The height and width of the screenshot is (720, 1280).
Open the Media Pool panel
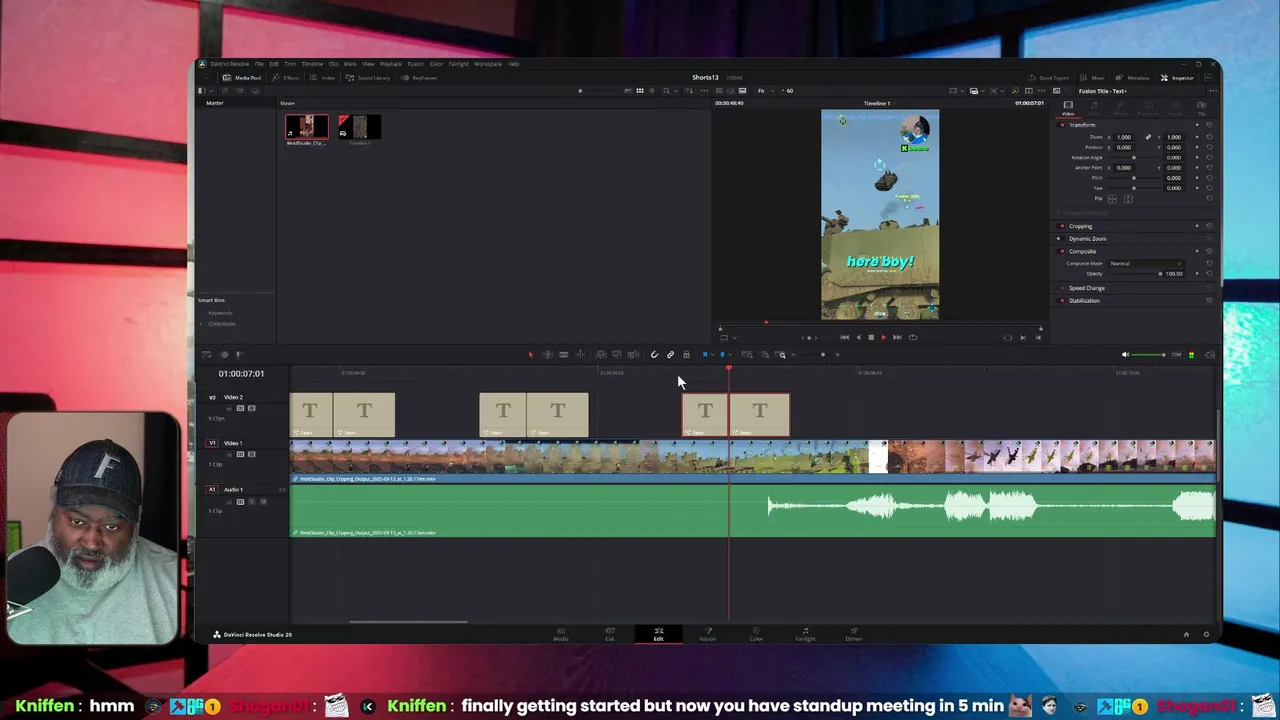click(241, 78)
